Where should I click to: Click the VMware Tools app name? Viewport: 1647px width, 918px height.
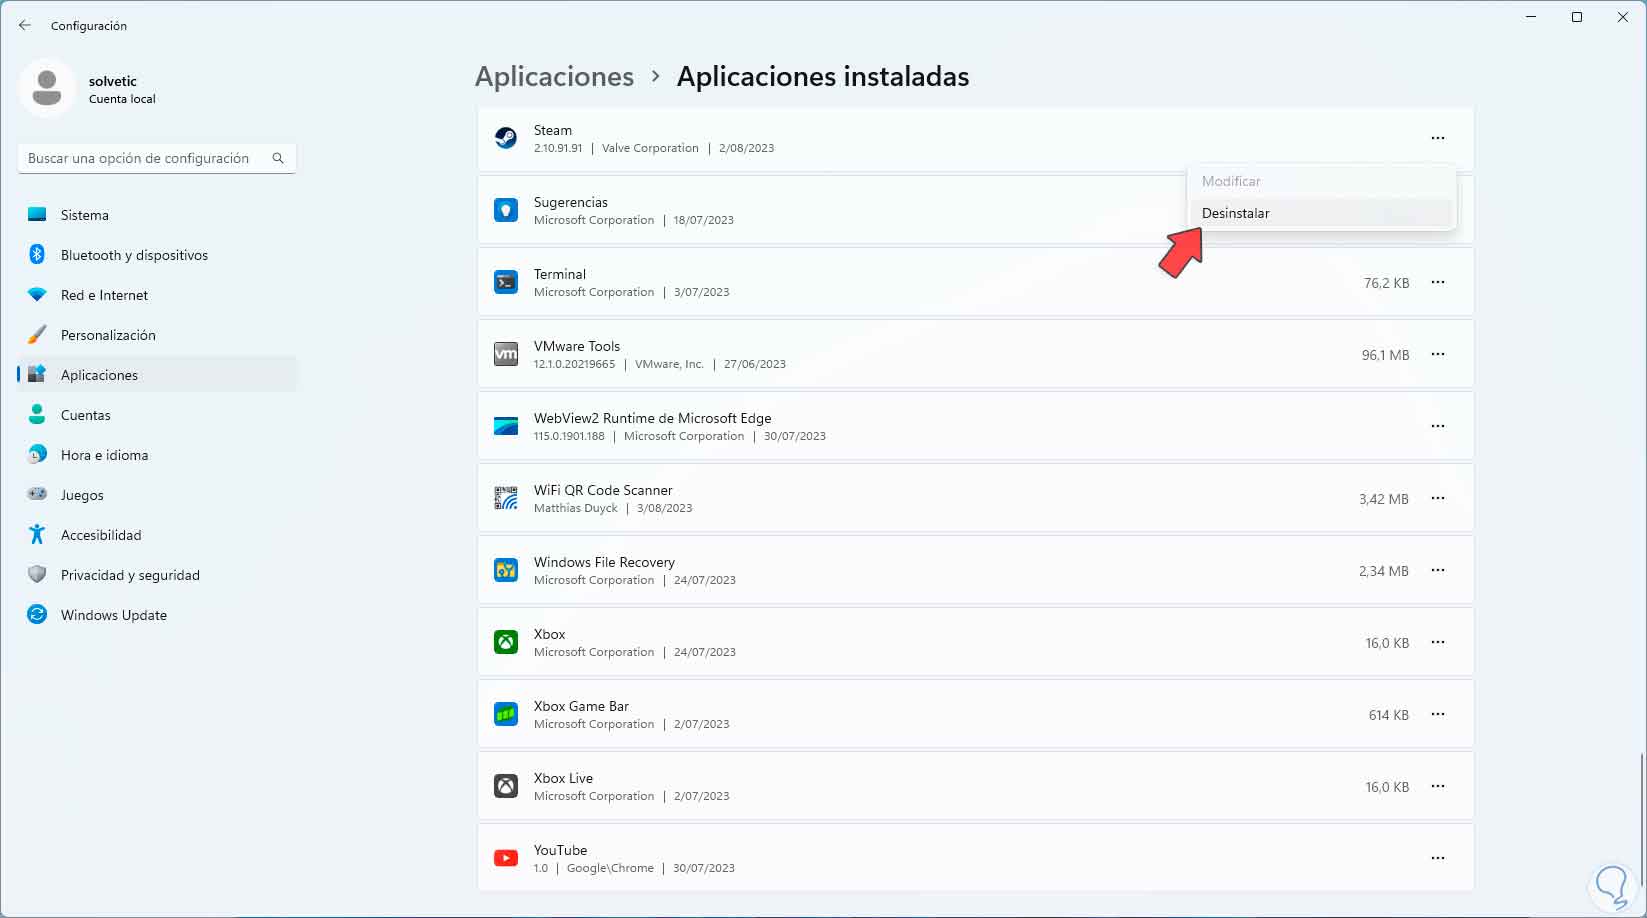point(577,346)
